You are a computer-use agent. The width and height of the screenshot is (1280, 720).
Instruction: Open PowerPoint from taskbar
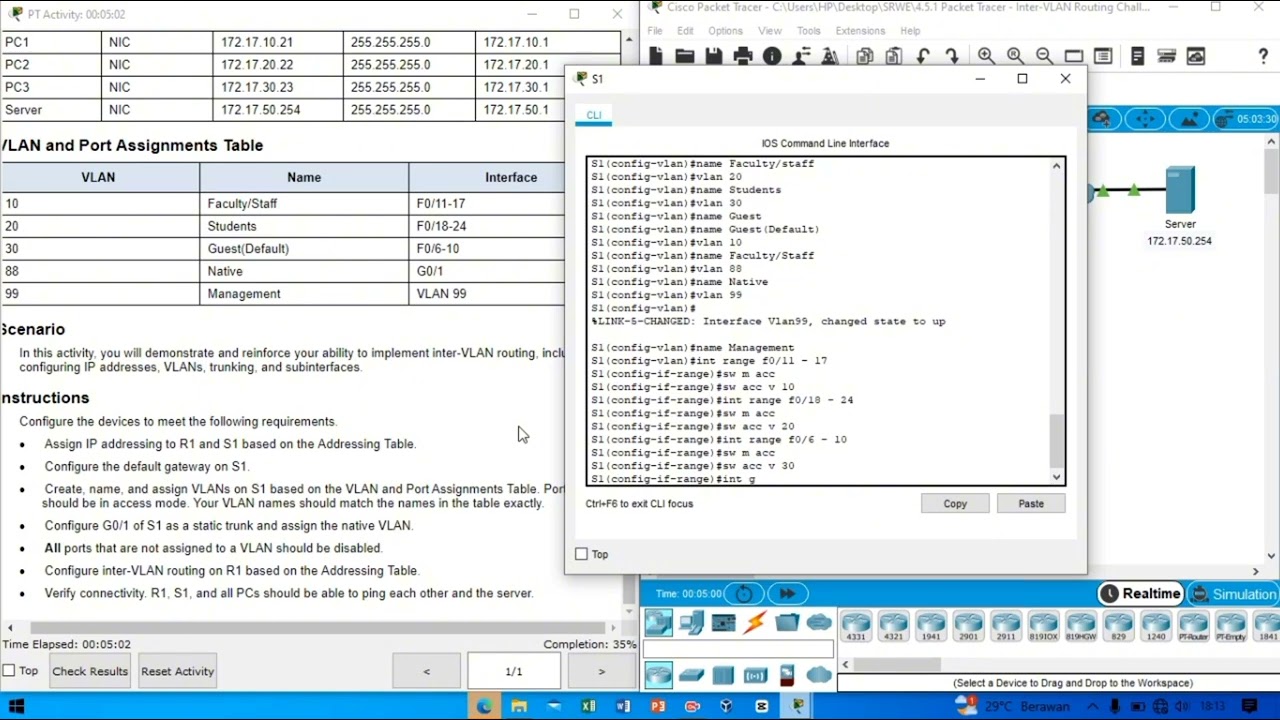click(x=657, y=707)
